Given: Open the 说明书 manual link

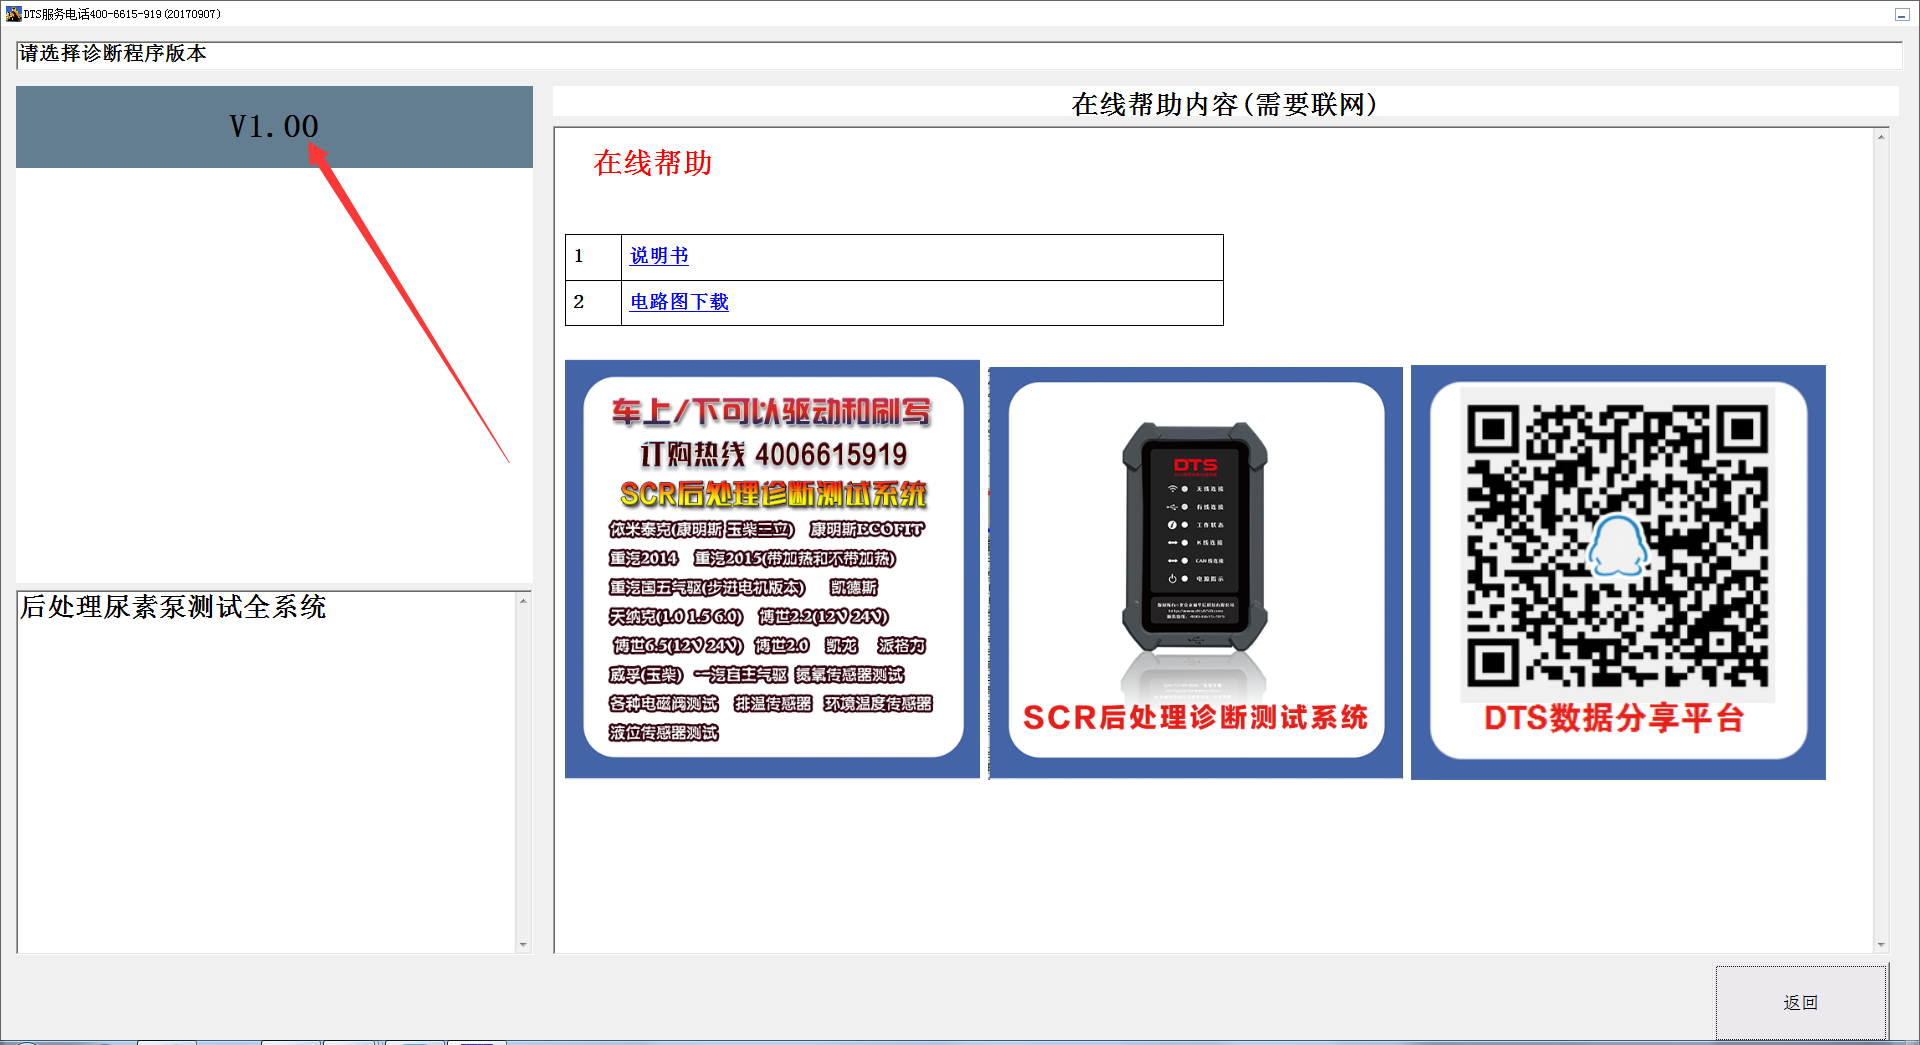Looking at the screenshot, I should (659, 256).
